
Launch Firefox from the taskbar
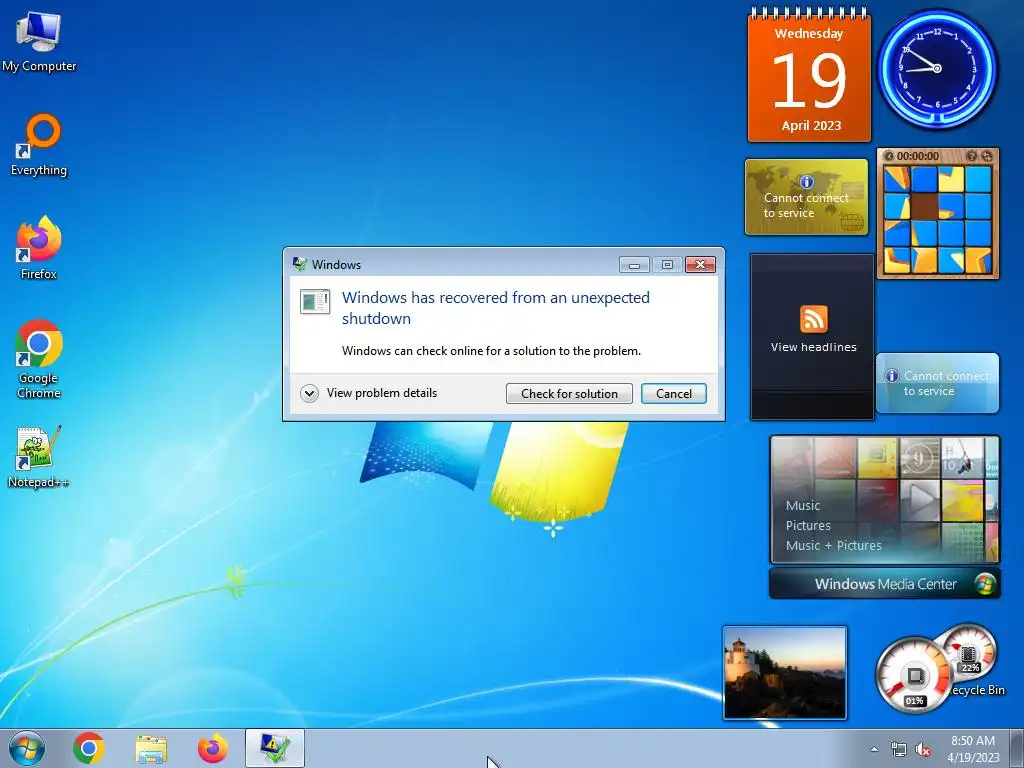213,748
